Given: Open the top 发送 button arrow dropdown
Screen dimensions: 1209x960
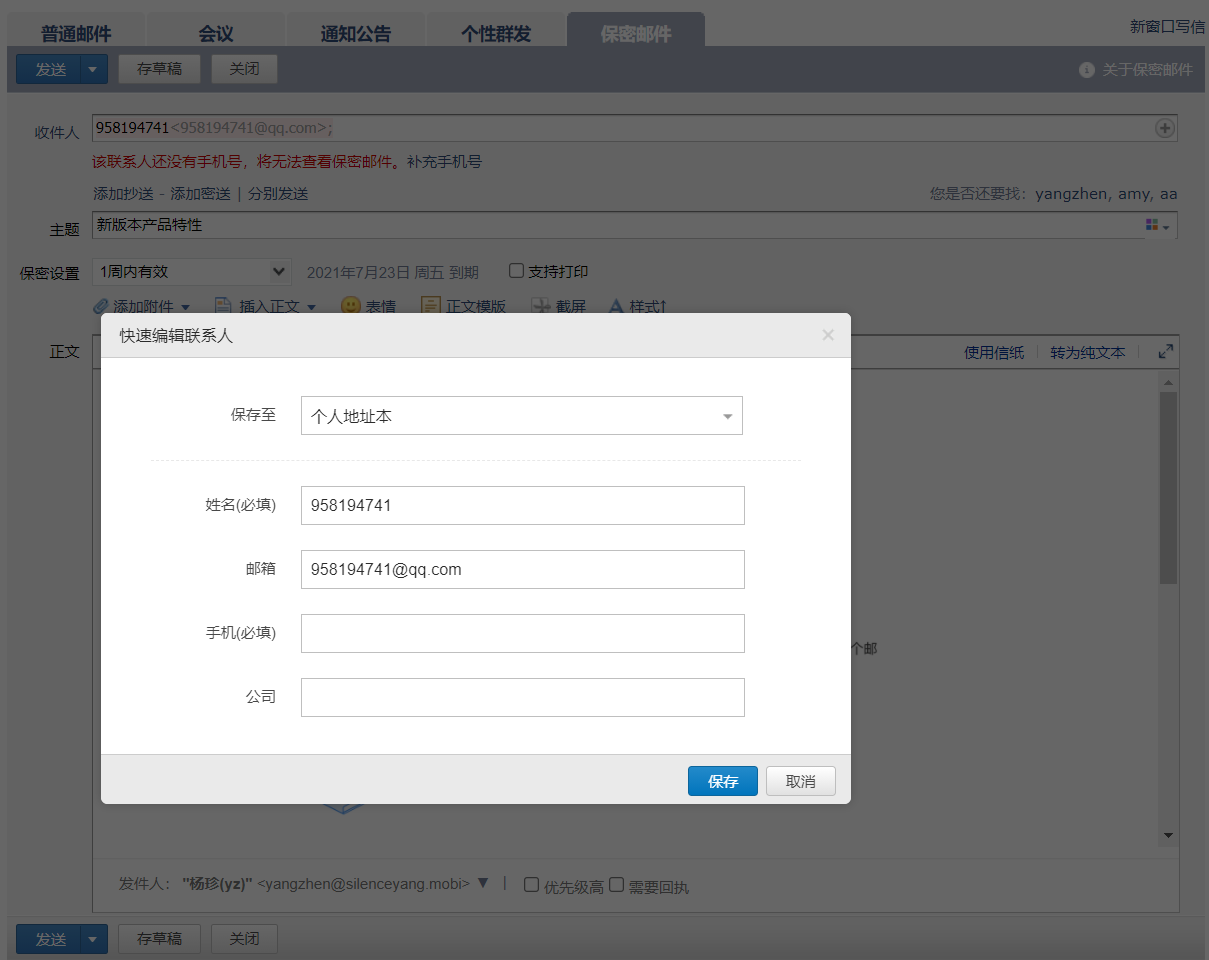Looking at the screenshot, I should pos(92,69).
